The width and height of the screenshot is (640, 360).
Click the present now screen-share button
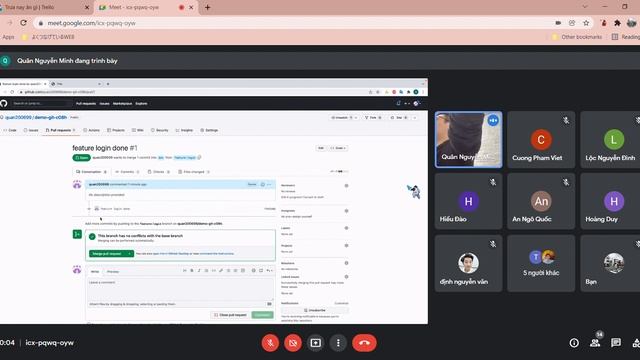click(316, 343)
